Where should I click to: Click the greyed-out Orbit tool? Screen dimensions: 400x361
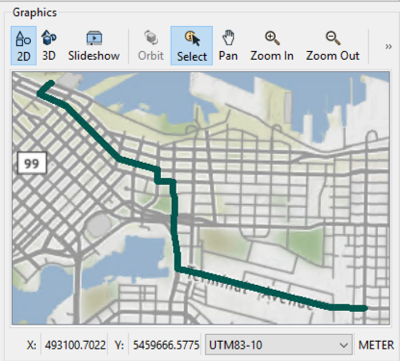point(151,46)
